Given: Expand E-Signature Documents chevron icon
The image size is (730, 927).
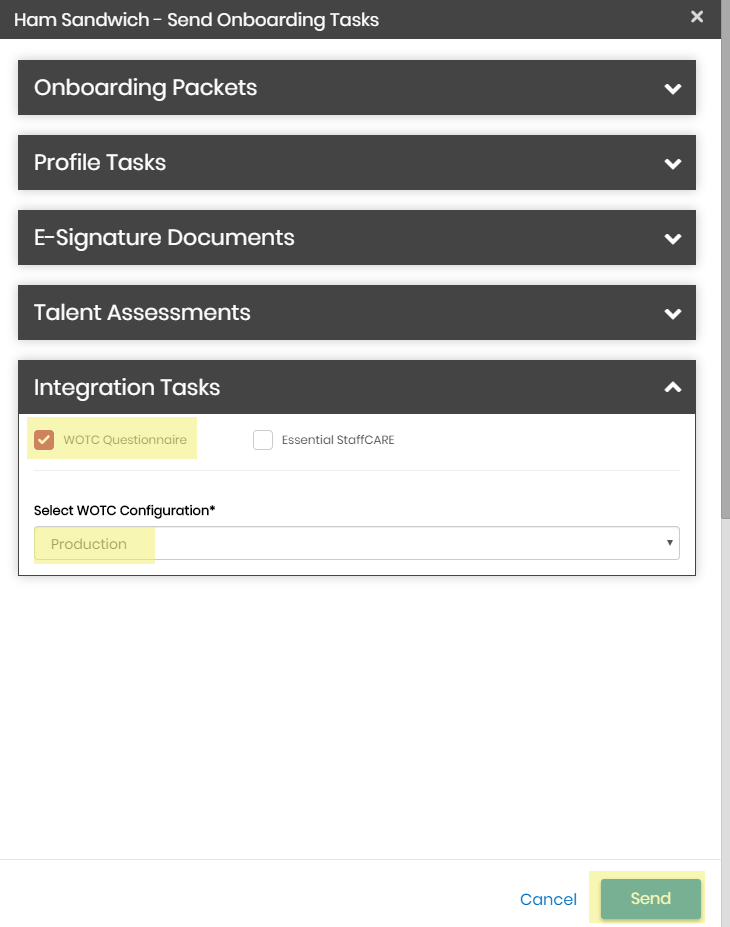Looking at the screenshot, I should (673, 239).
